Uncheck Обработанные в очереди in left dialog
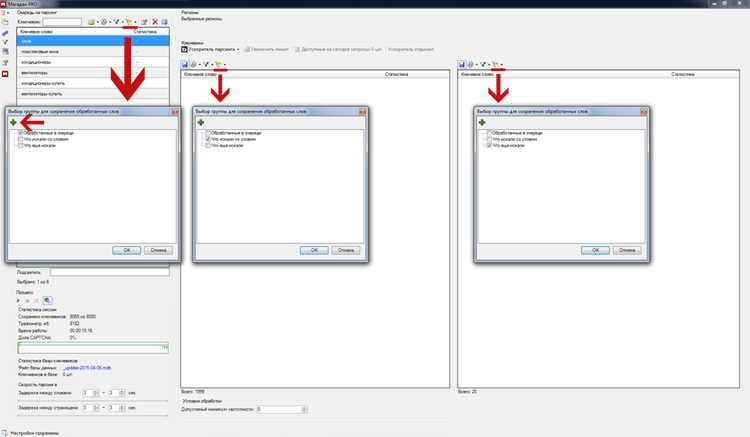 [x=21, y=133]
